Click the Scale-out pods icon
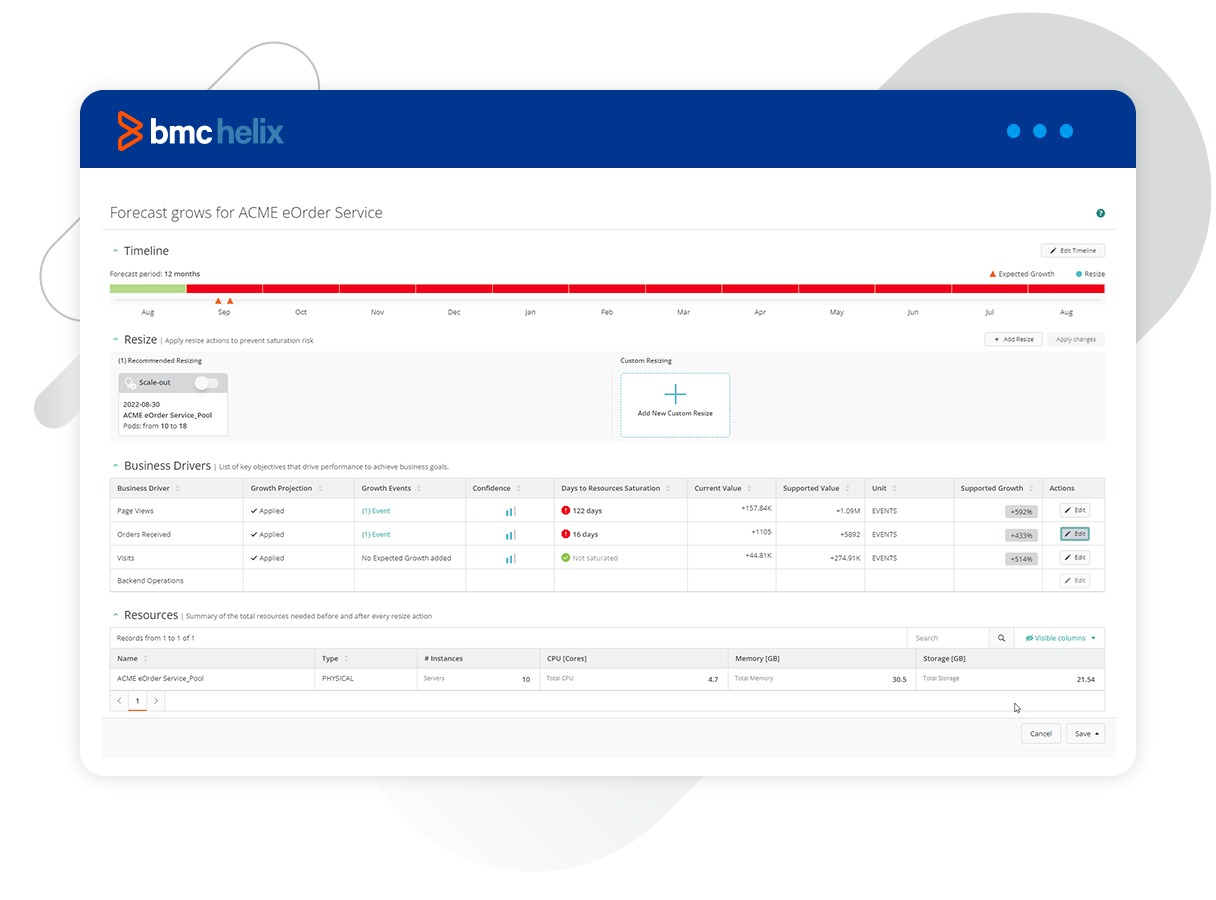 [x=130, y=383]
